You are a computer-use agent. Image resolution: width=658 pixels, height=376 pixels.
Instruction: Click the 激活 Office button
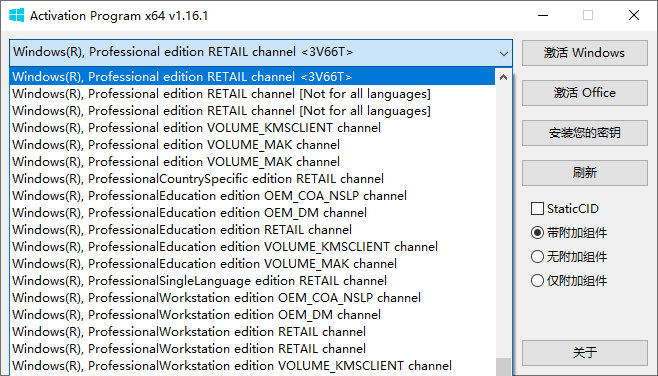[x=585, y=93]
